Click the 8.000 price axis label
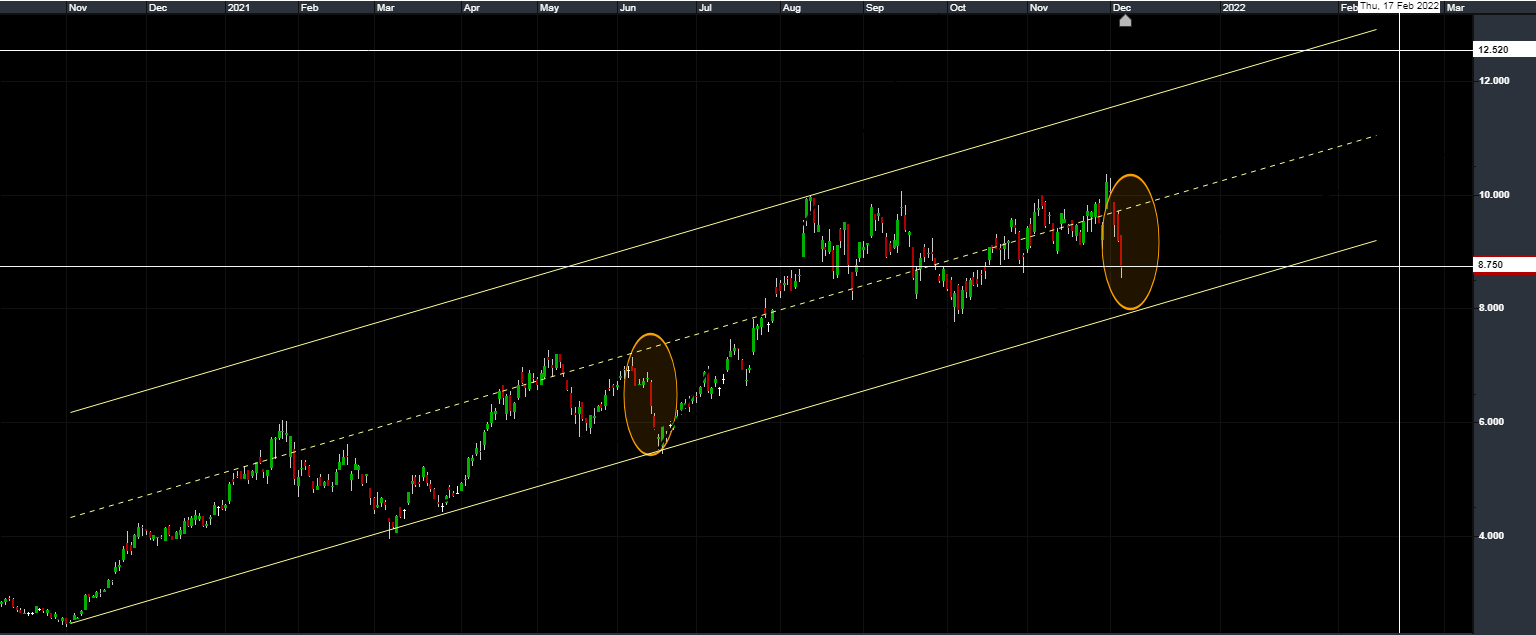The width and height of the screenshot is (1536, 635). coord(1493,308)
